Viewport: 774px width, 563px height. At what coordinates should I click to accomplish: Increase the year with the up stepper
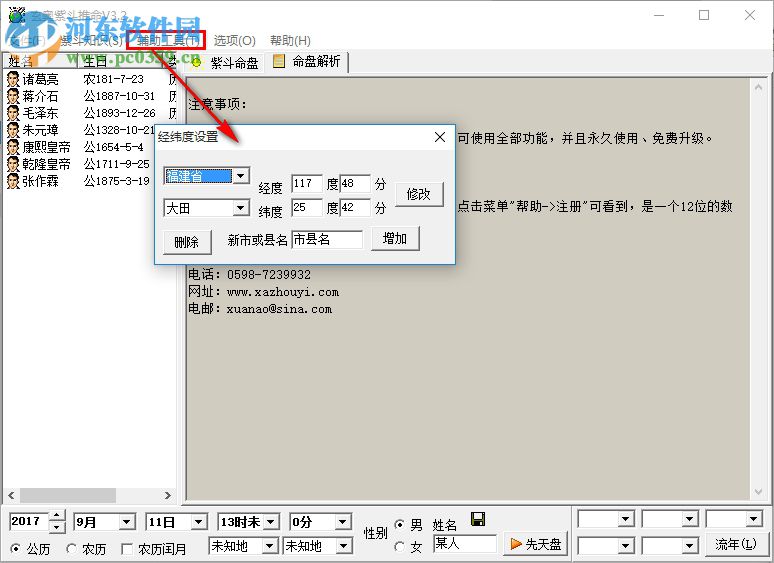[57, 516]
